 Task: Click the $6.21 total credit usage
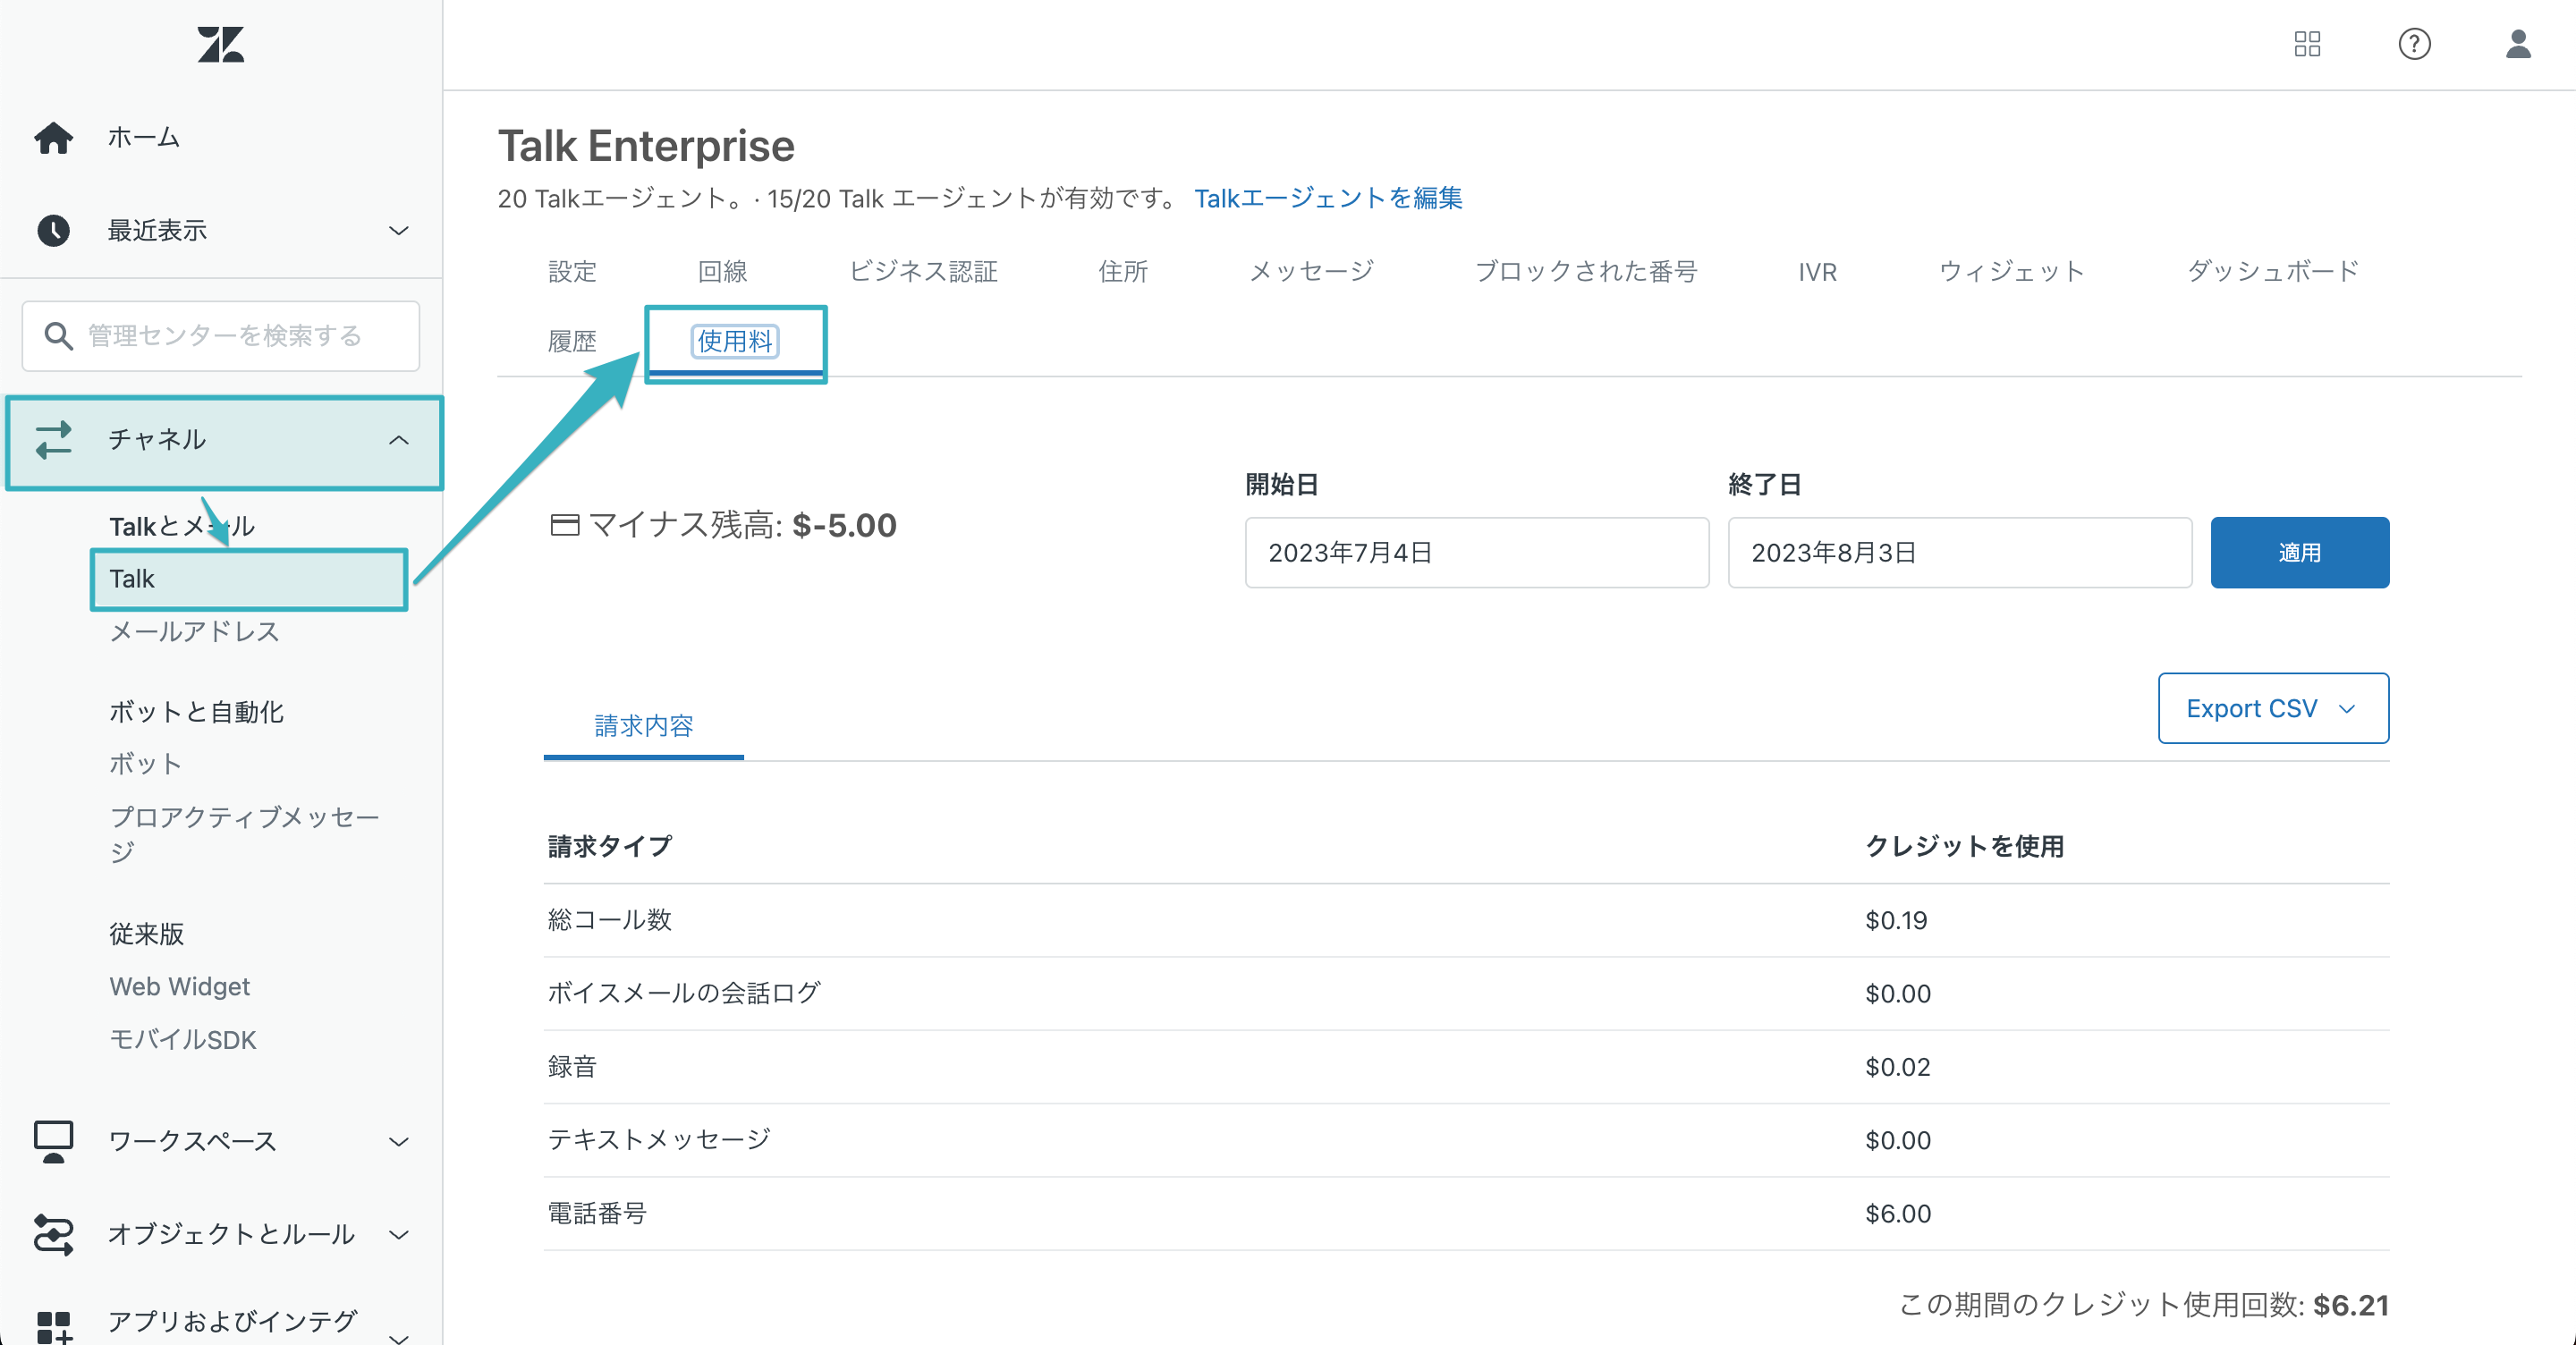point(2351,1305)
